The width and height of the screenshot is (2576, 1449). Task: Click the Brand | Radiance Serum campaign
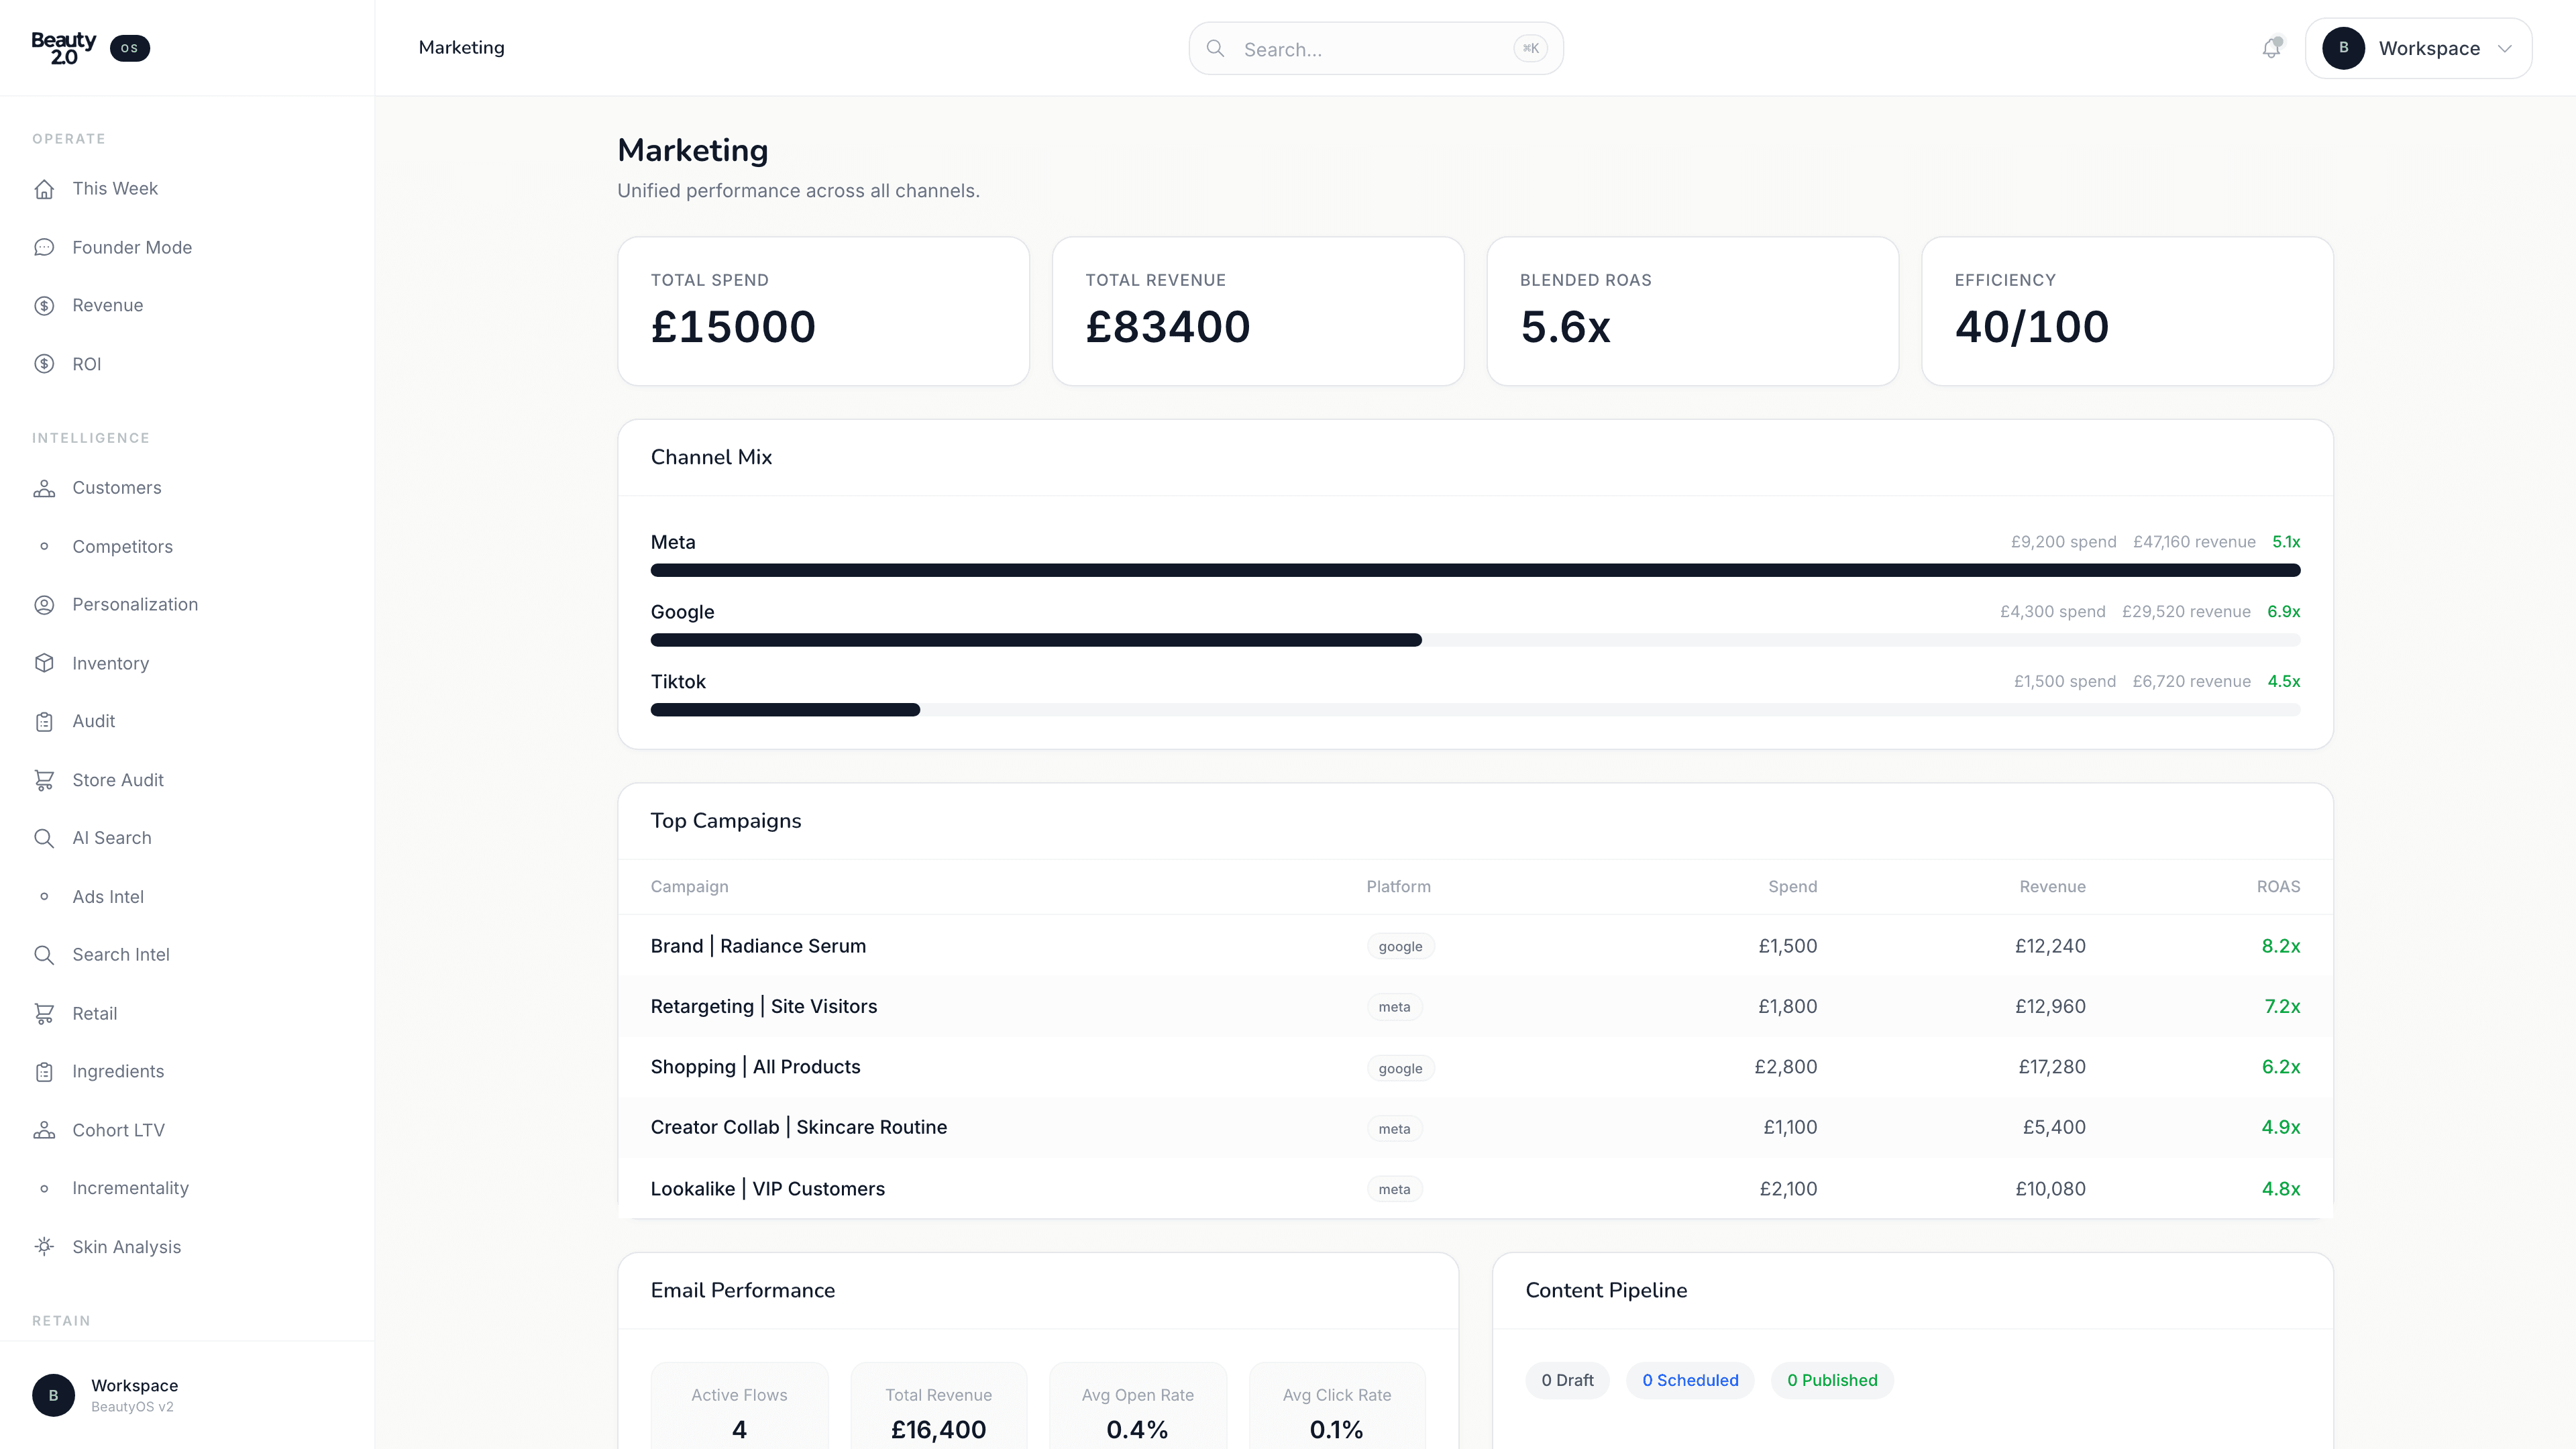click(x=758, y=946)
